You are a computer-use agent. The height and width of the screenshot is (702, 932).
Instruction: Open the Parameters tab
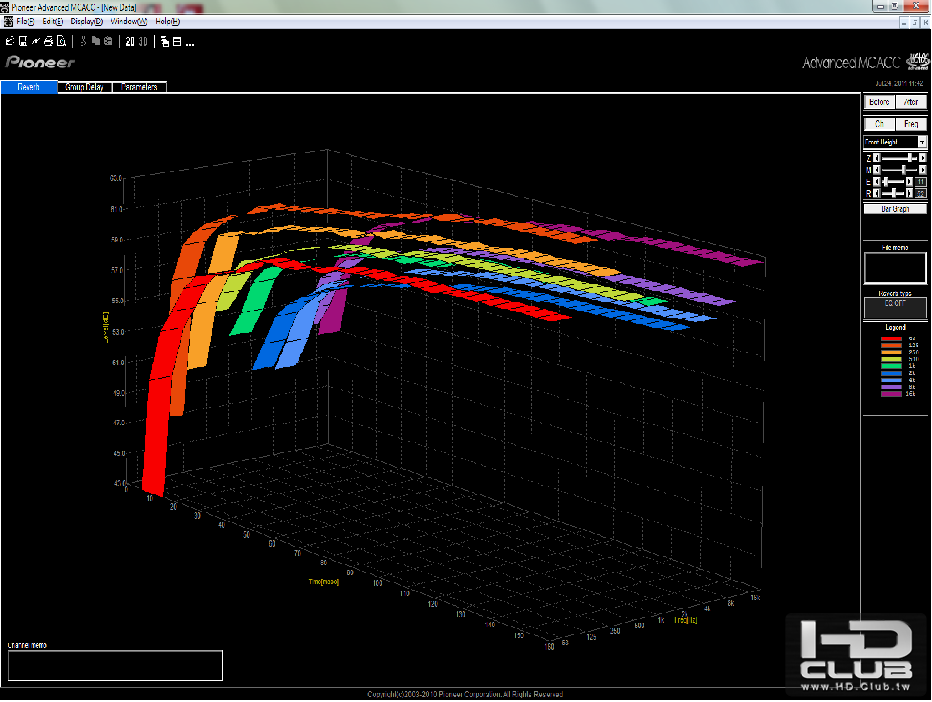[x=139, y=87]
